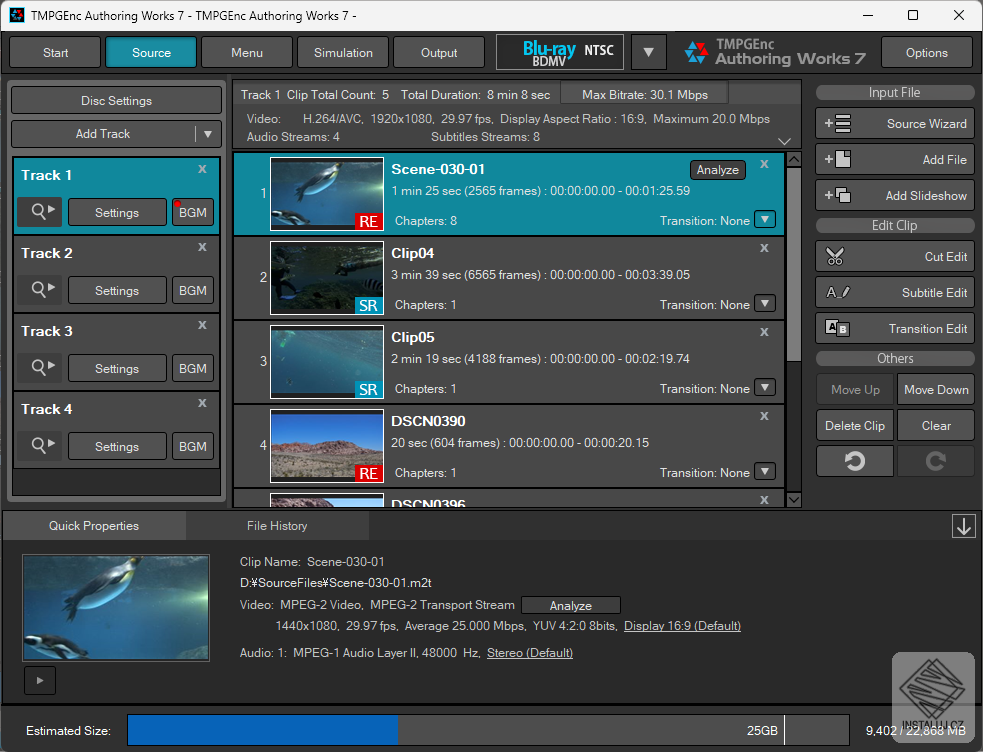The image size is (983, 752).
Task: Open Track 2 BGM button
Action: tap(193, 290)
